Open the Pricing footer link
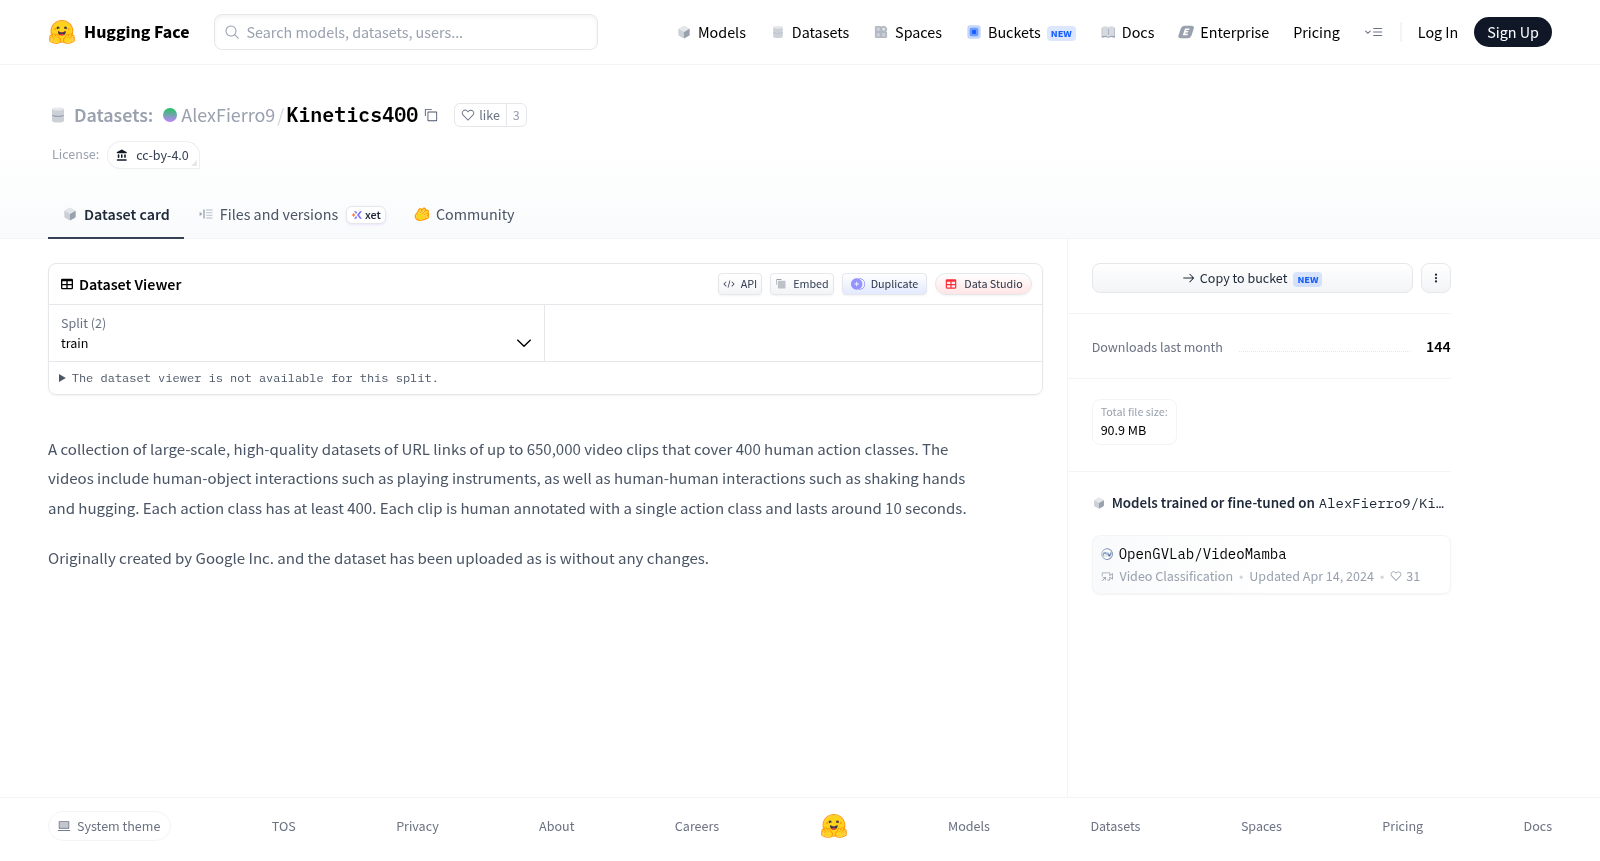1600x861 pixels. pyautogui.click(x=1402, y=826)
